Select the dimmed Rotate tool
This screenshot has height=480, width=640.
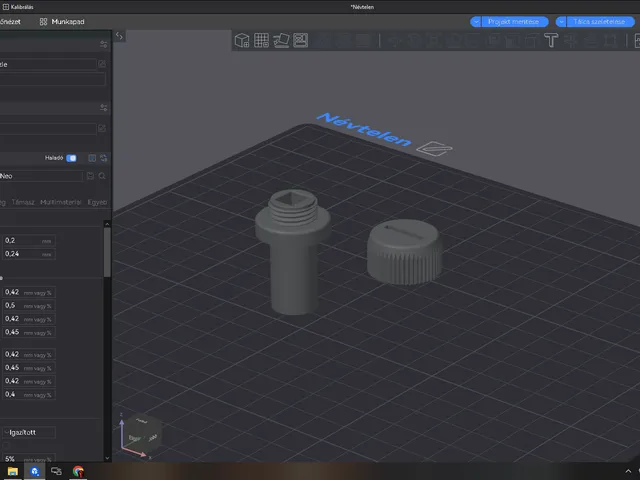click(414, 40)
